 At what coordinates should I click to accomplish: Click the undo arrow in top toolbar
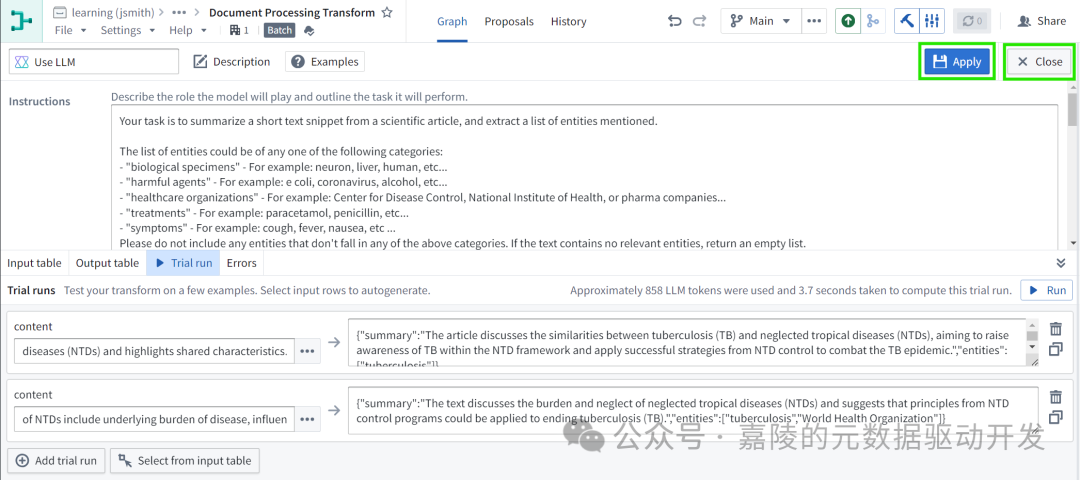click(675, 21)
